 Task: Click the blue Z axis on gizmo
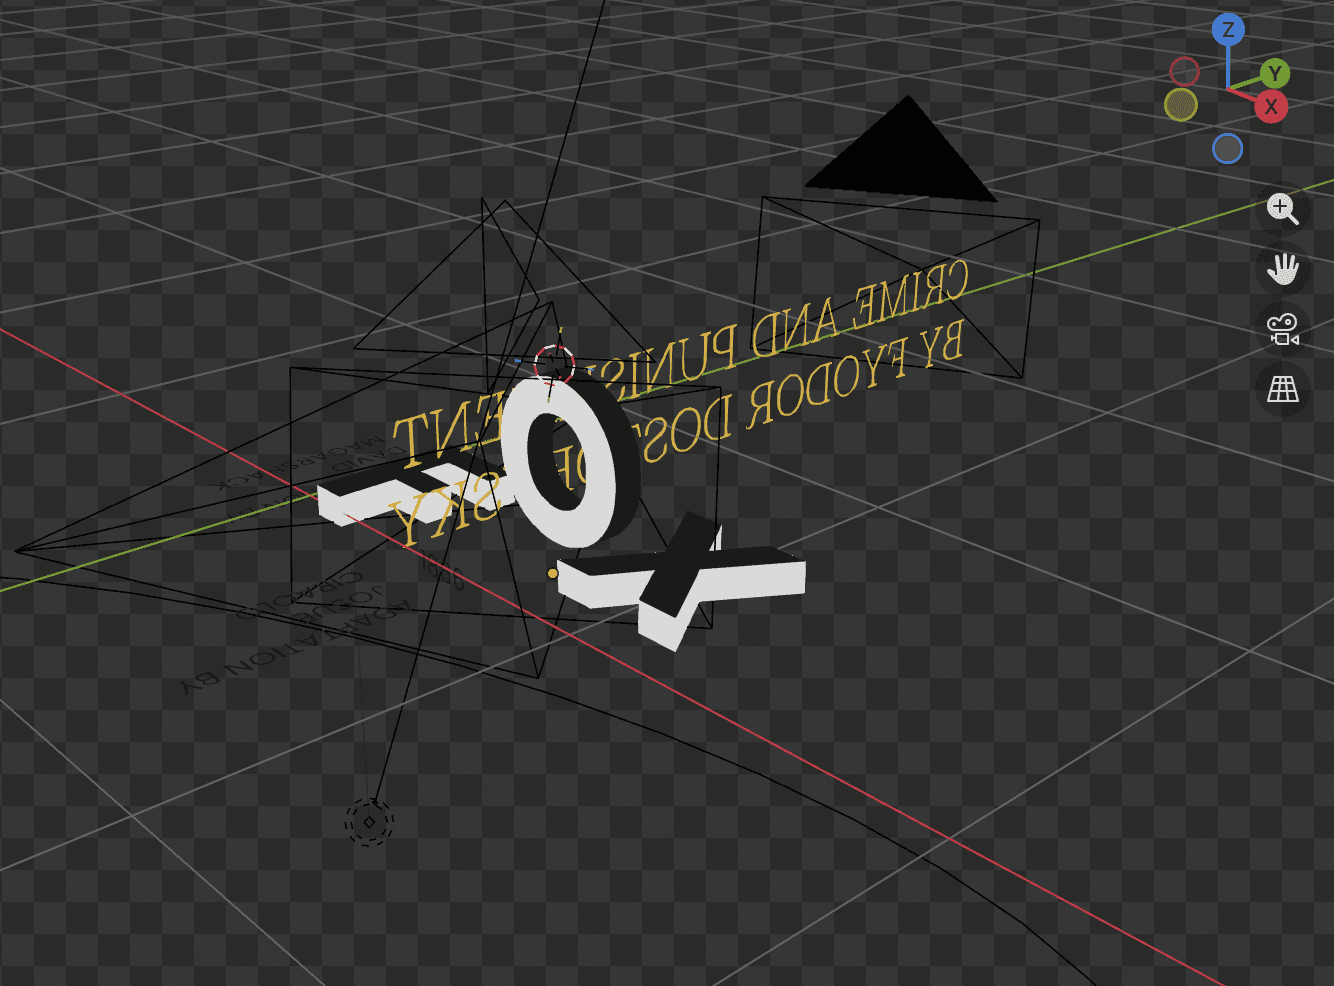pos(1228,30)
